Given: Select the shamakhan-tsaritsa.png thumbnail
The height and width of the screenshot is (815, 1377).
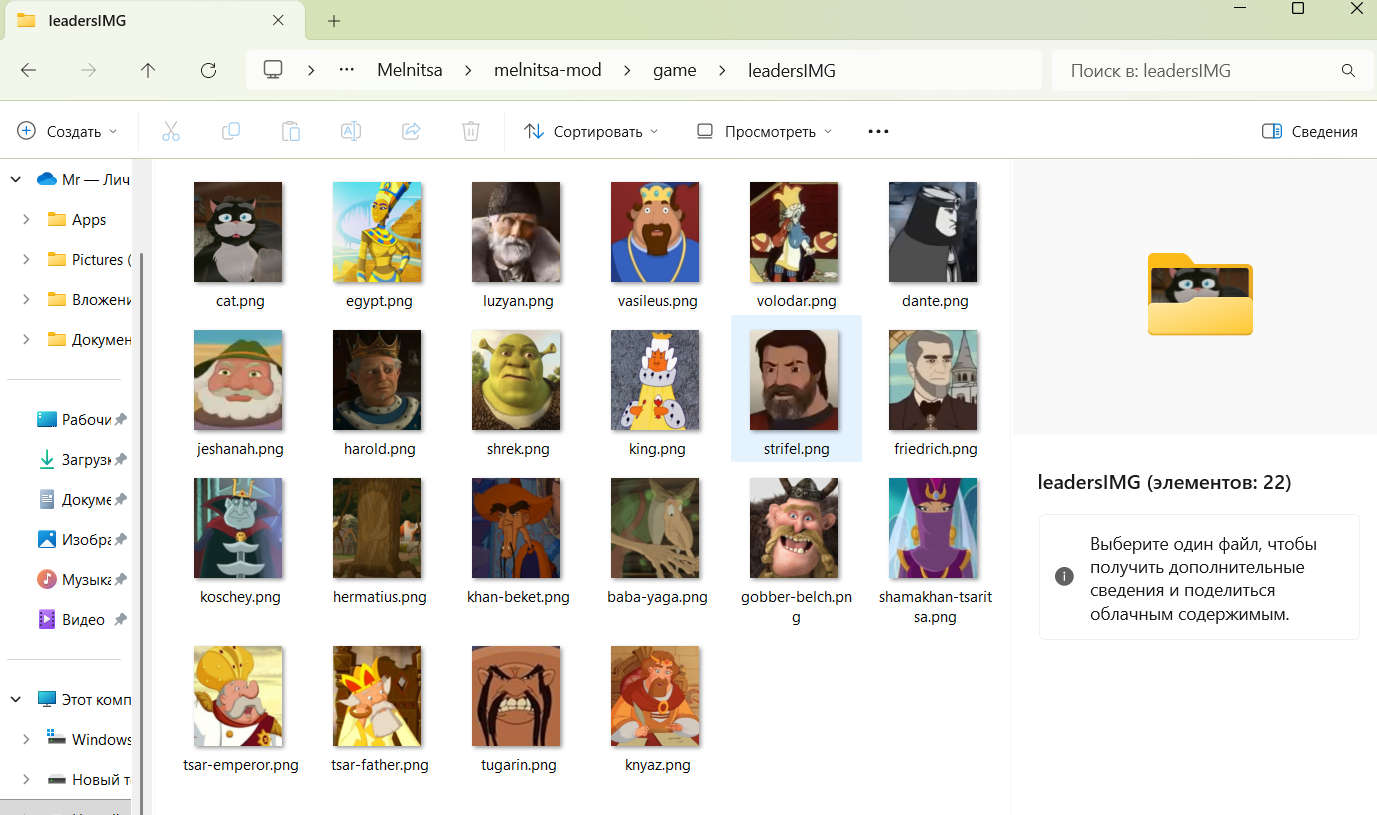Looking at the screenshot, I should click(x=933, y=528).
